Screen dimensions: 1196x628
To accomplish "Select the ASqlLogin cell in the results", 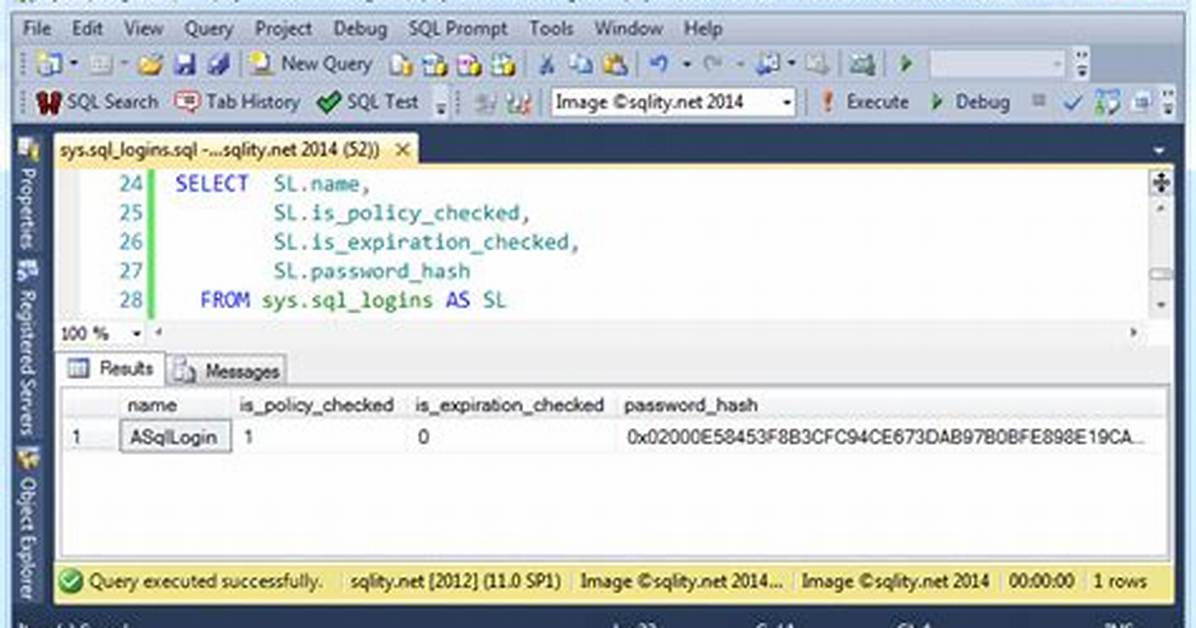I will click(175, 437).
